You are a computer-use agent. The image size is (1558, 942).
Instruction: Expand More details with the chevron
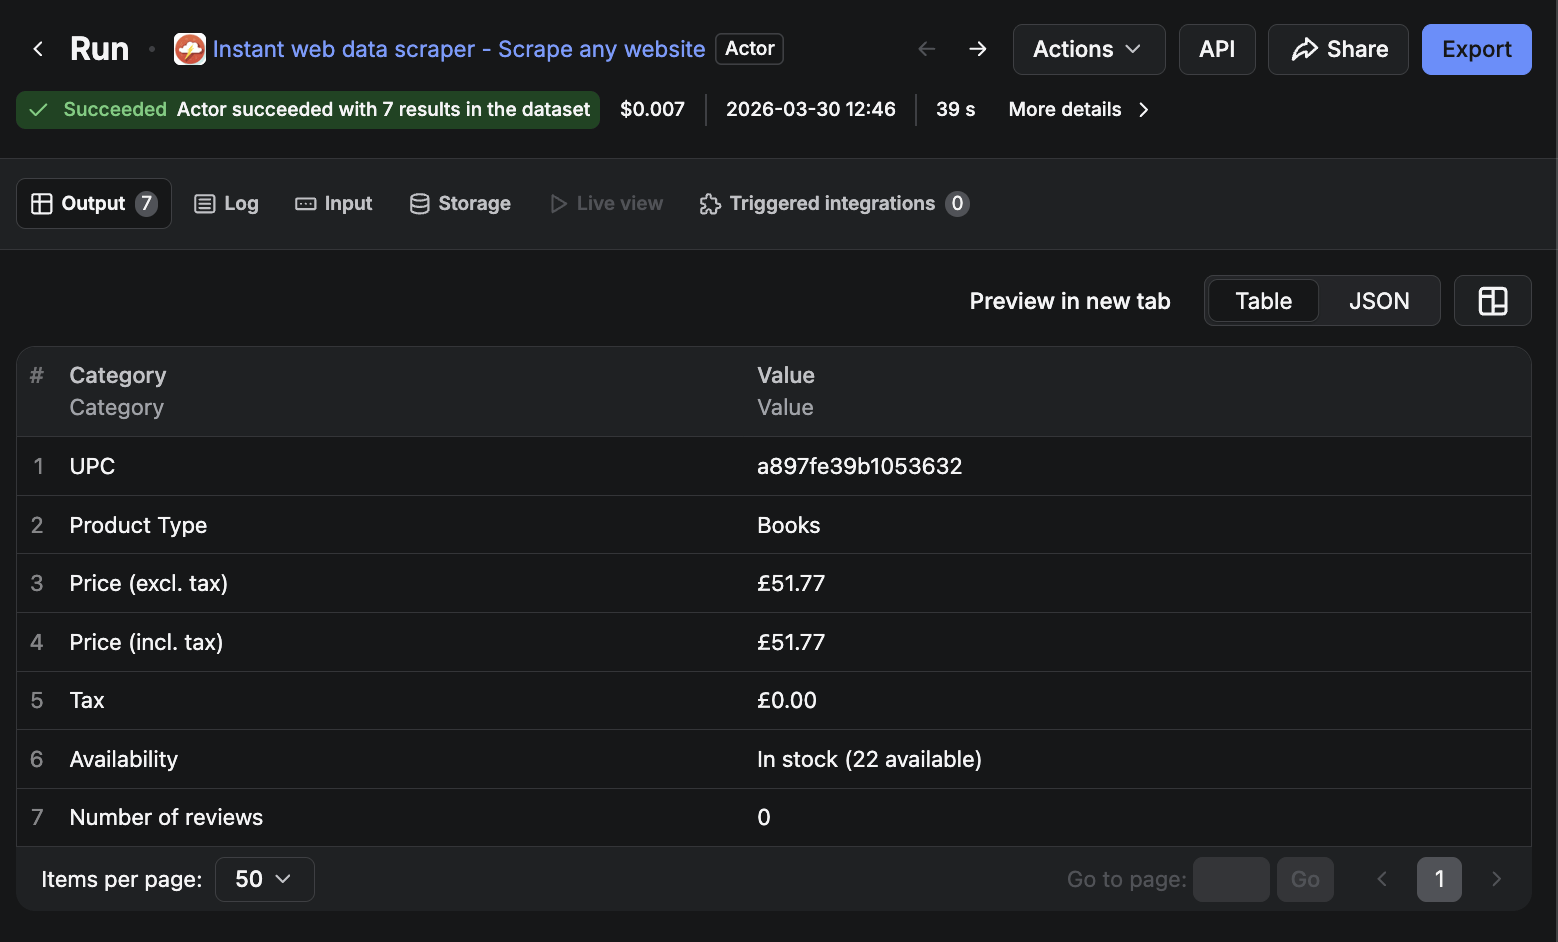click(x=1143, y=110)
